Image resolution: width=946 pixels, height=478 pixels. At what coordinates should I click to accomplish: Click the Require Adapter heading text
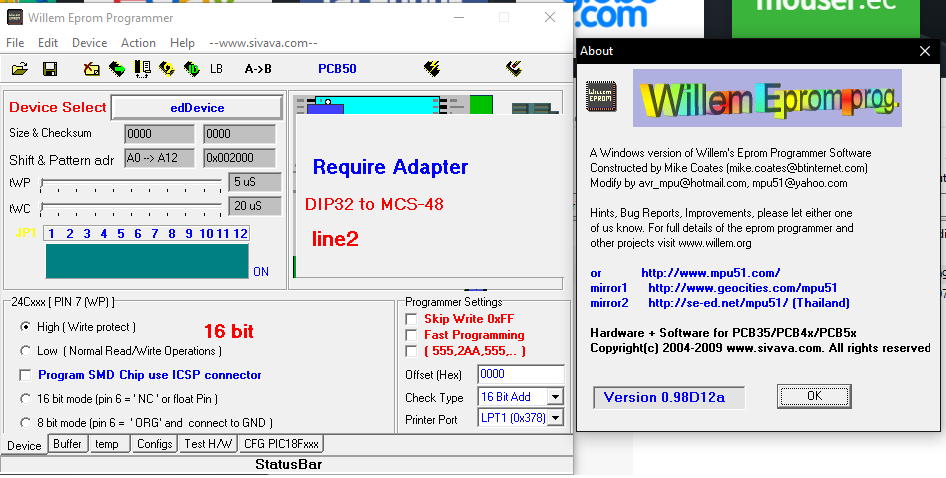390,167
